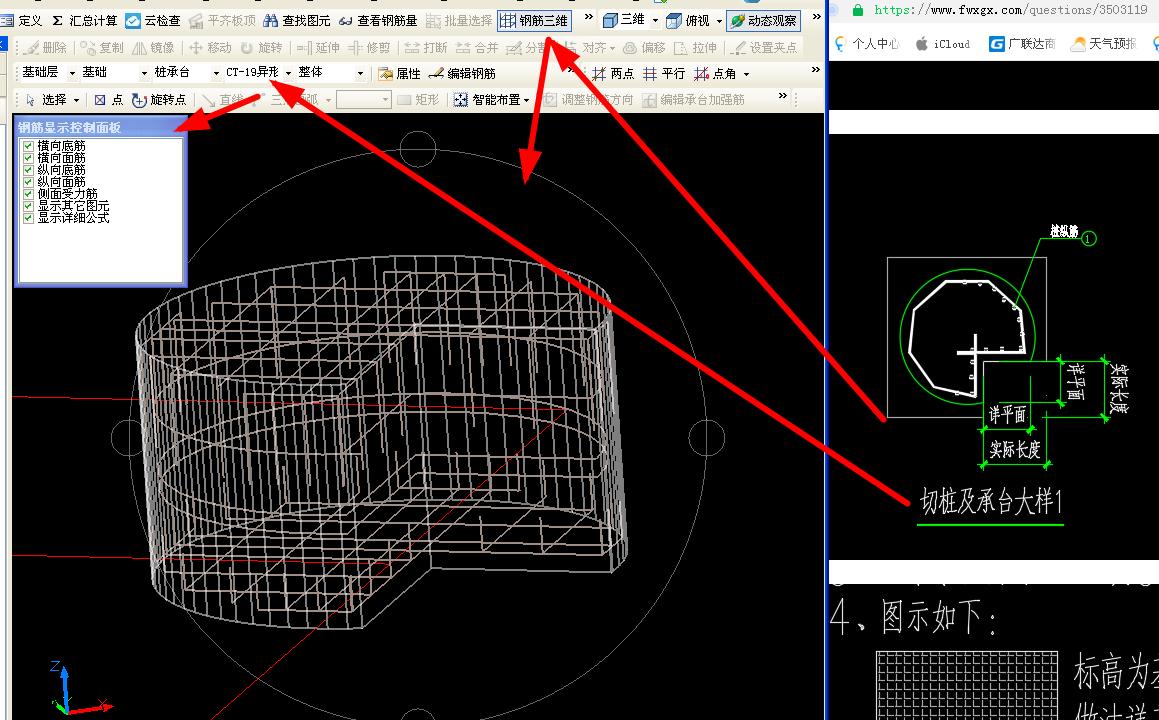Image resolution: width=1159 pixels, height=720 pixels.
Task: Open 个人中心 bookmark in browser
Action: coord(866,44)
